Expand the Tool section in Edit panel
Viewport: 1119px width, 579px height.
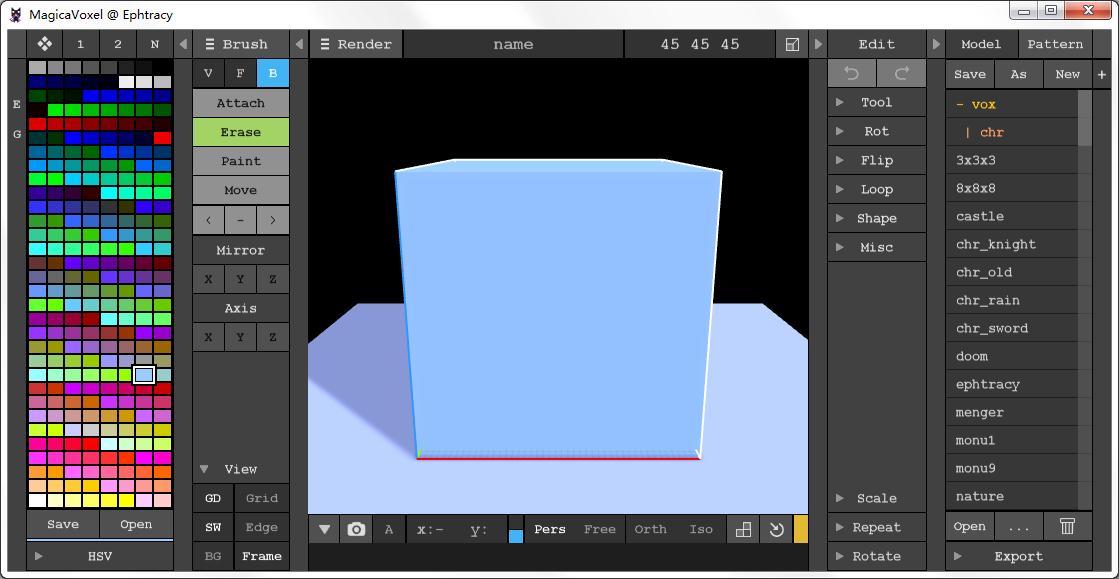tap(876, 102)
